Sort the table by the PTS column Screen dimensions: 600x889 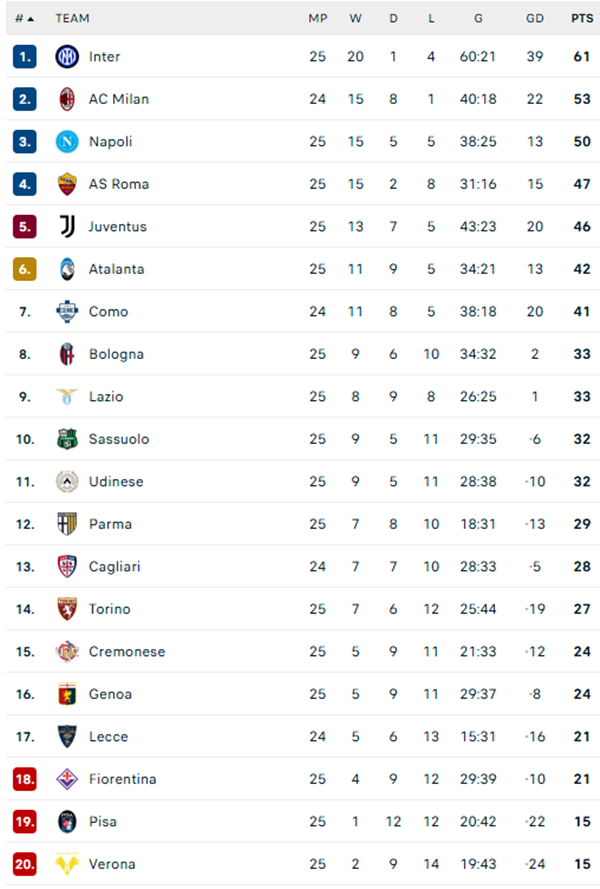tap(581, 18)
